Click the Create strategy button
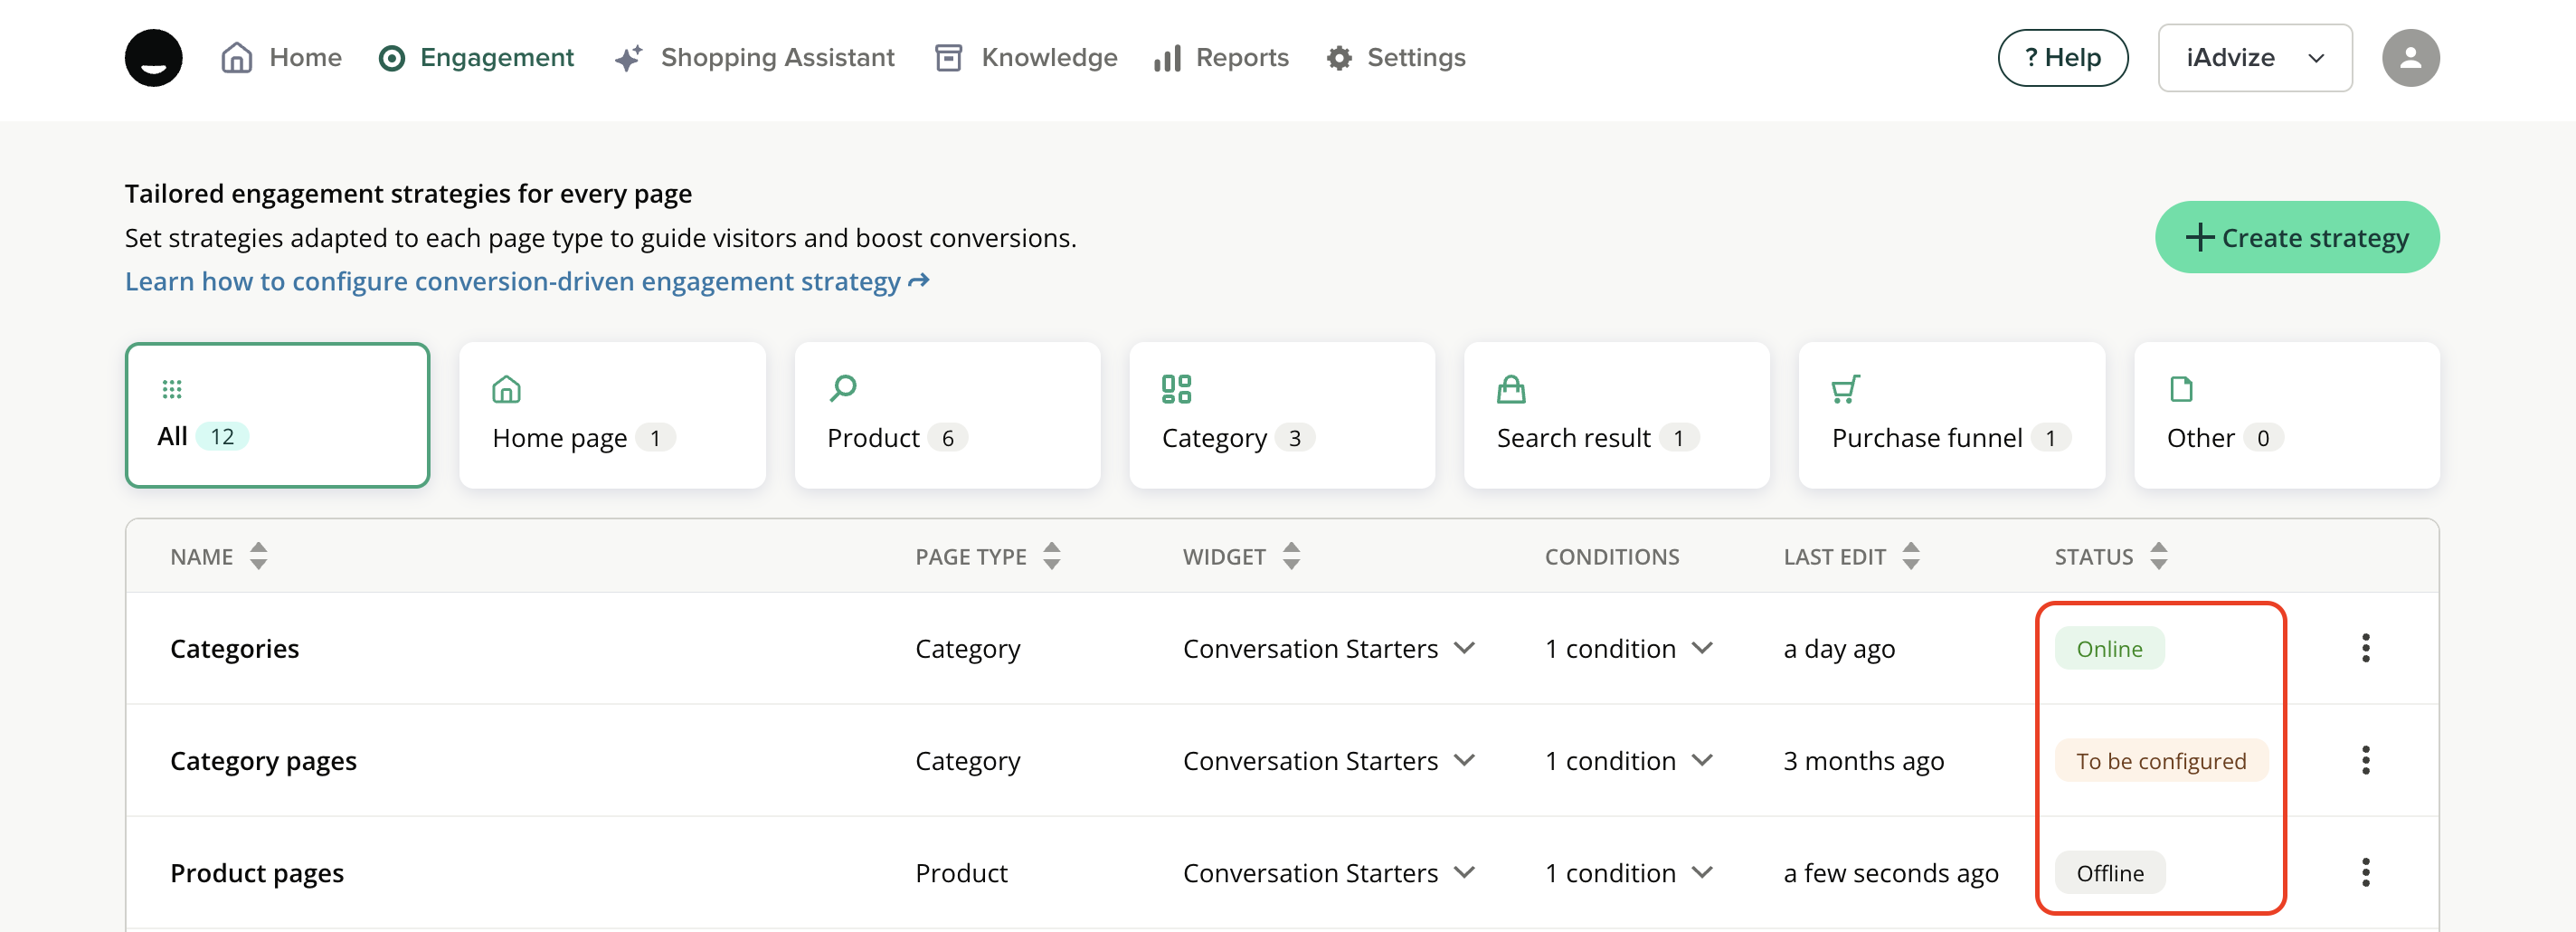Screen dimensions: 2576x932 (x=2296, y=238)
